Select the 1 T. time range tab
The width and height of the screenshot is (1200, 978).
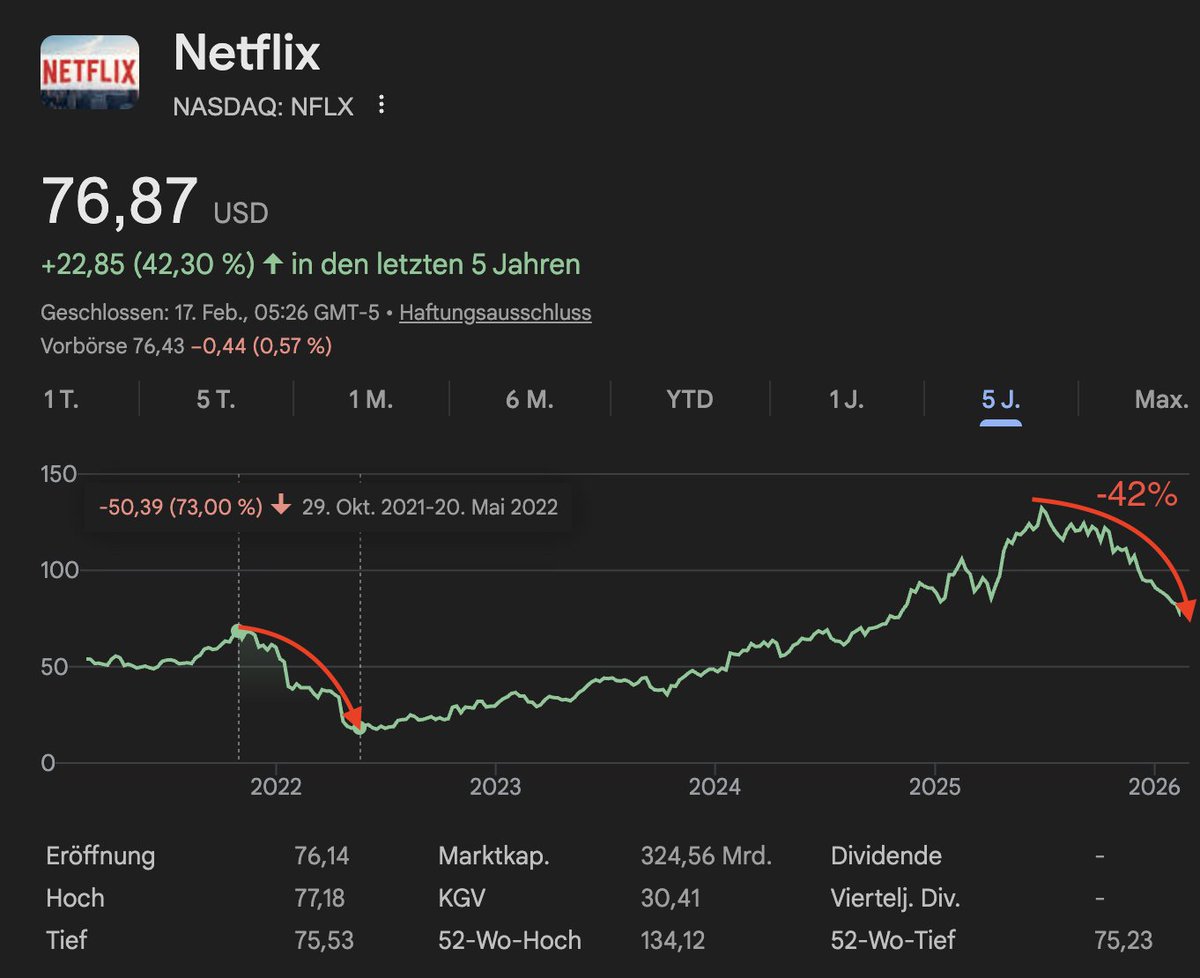[61, 400]
